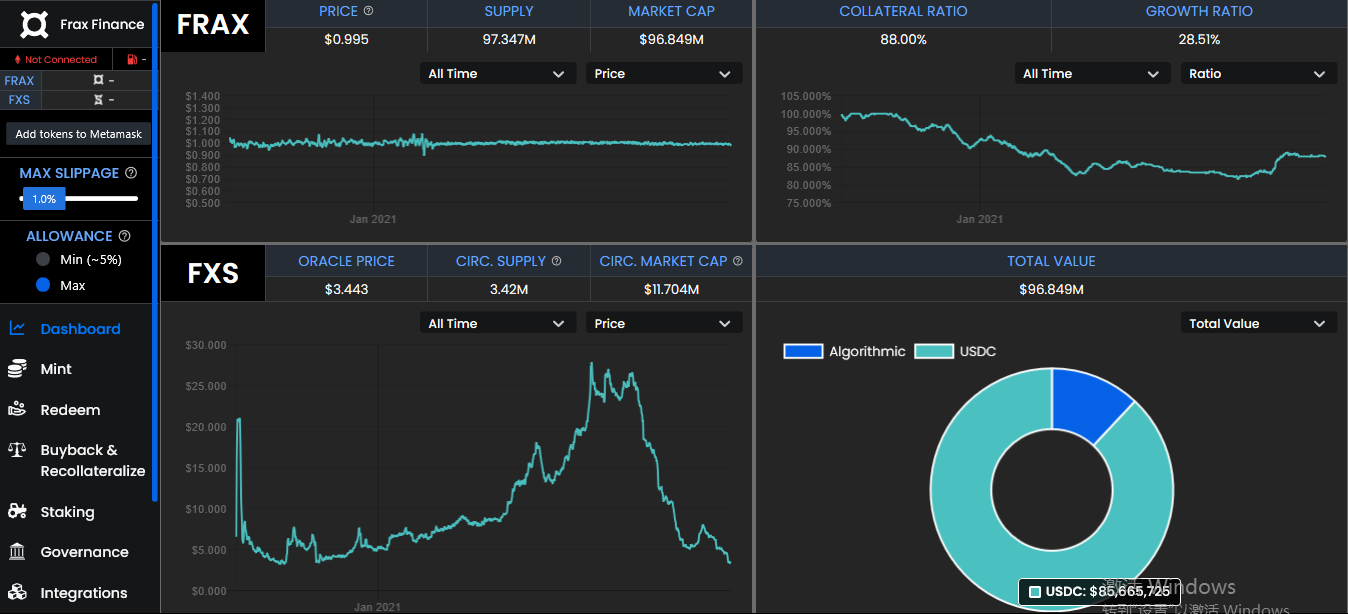Expand the Total Value dropdown
Viewport: 1348px width, 614px height.
click(x=1258, y=324)
